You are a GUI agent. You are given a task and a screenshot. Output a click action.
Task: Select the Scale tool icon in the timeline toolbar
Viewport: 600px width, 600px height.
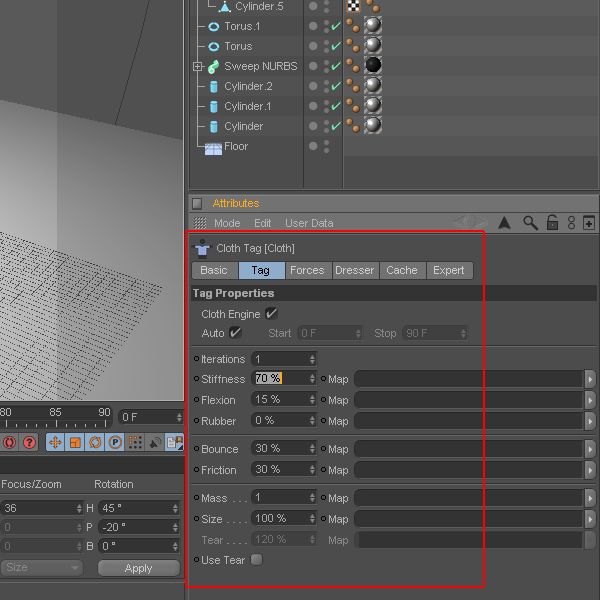click(x=75, y=443)
